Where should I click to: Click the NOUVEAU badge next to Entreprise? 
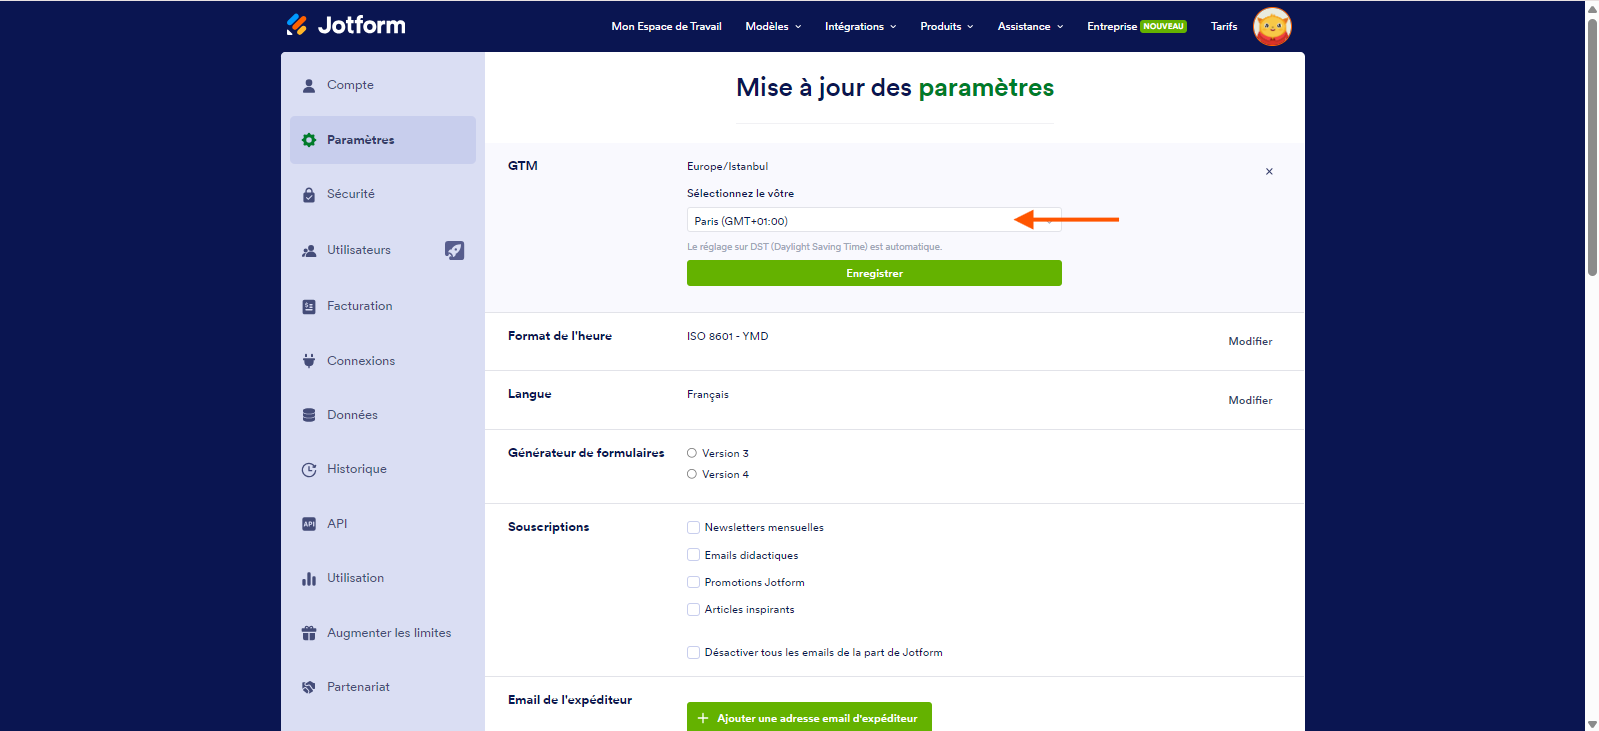(1163, 27)
